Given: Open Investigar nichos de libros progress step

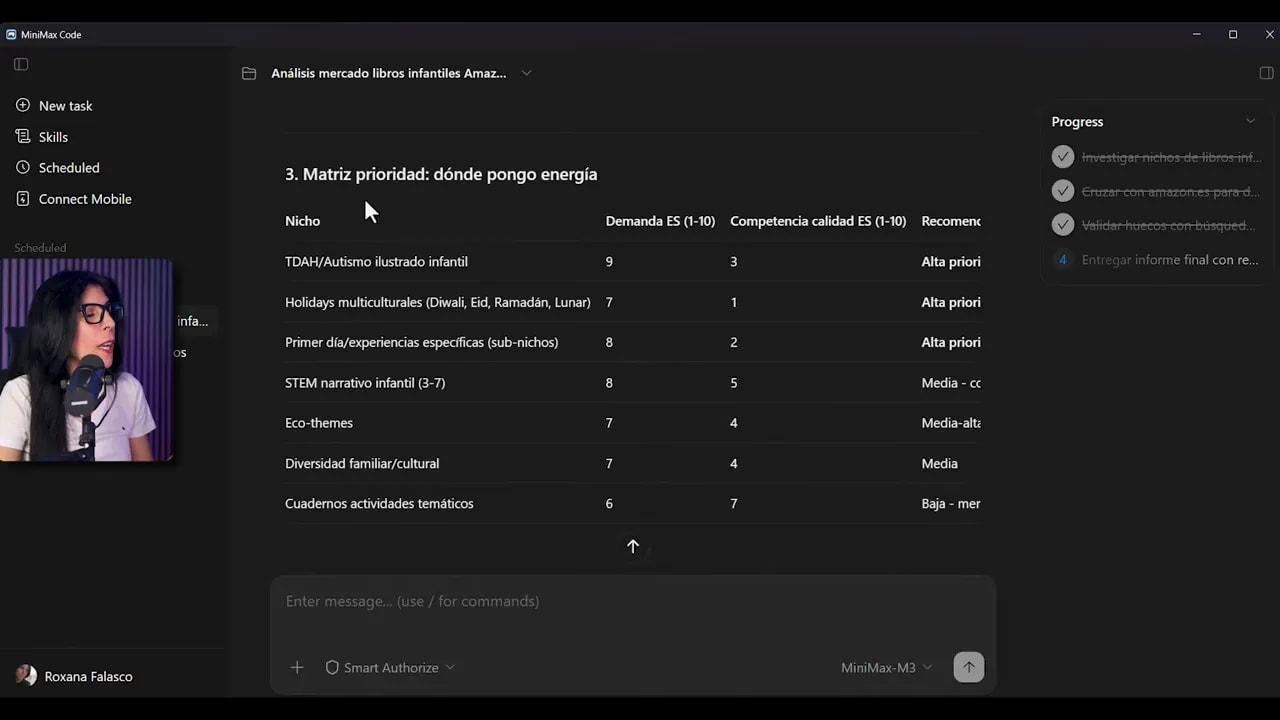Looking at the screenshot, I should (x=1171, y=157).
